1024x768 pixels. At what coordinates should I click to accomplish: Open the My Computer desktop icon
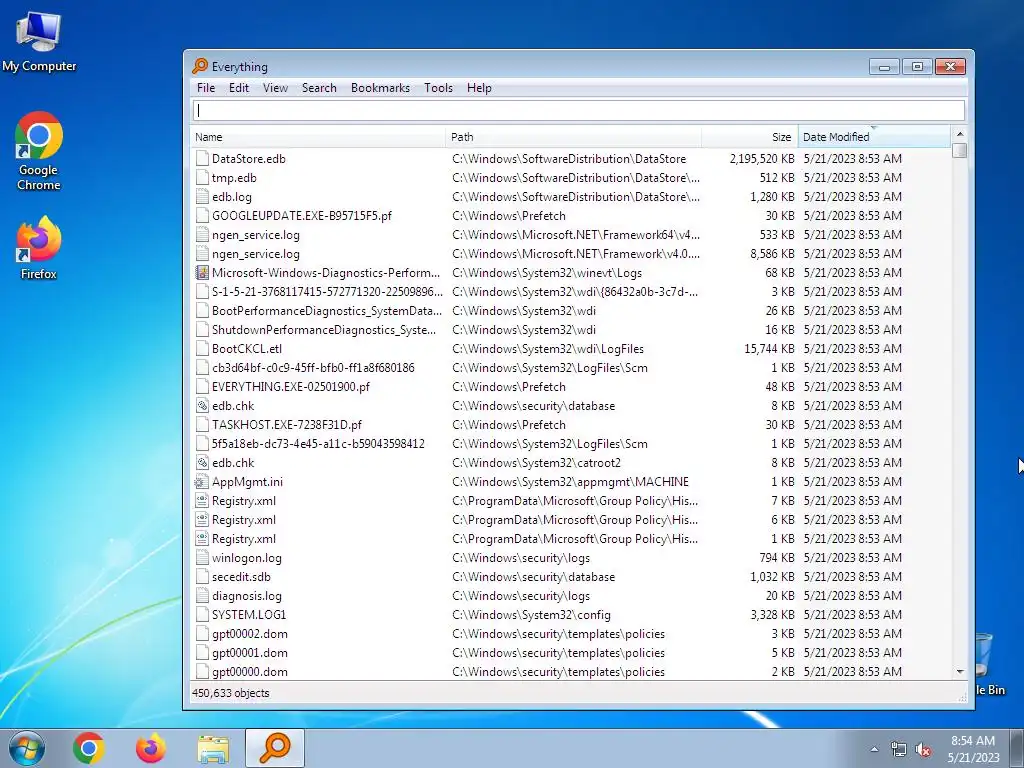pyautogui.click(x=39, y=40)
